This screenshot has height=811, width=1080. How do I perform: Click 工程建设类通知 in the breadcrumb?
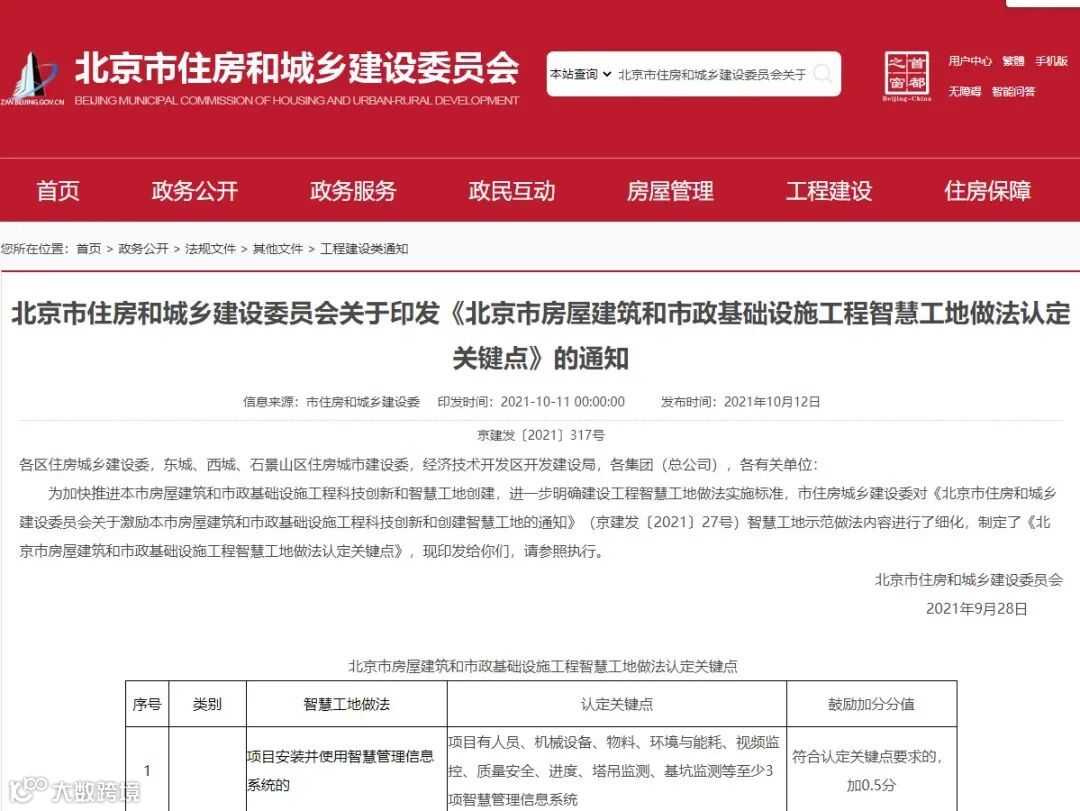click(364, 249)
